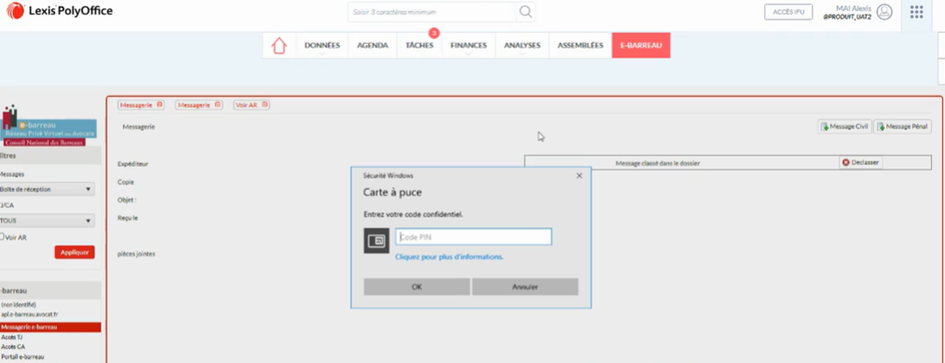
Task: Open the Tâches menu item
Action: (419, 46)
